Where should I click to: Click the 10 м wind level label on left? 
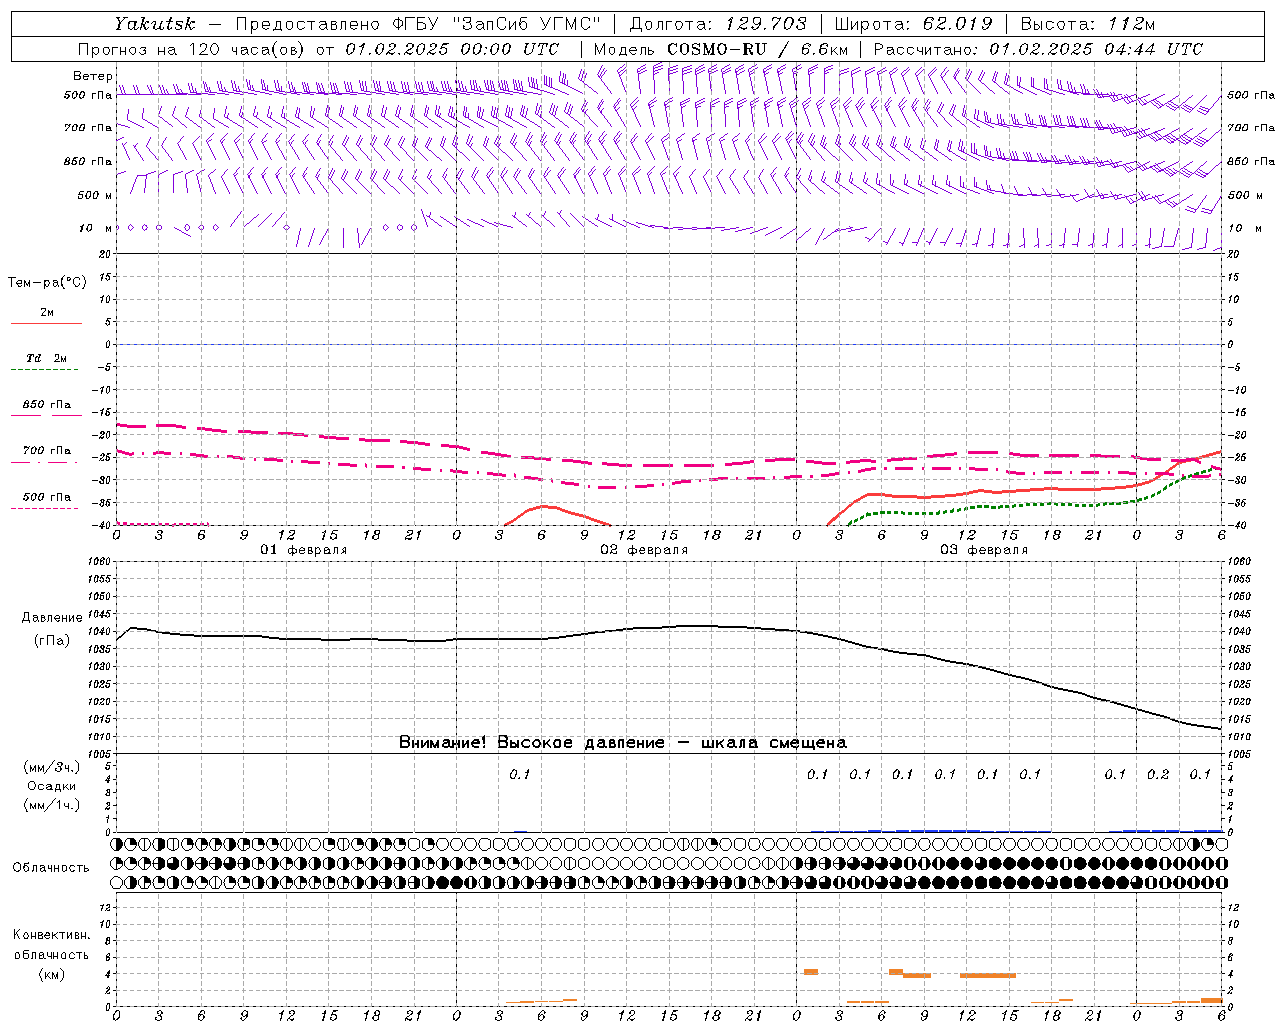pos(96,228)
